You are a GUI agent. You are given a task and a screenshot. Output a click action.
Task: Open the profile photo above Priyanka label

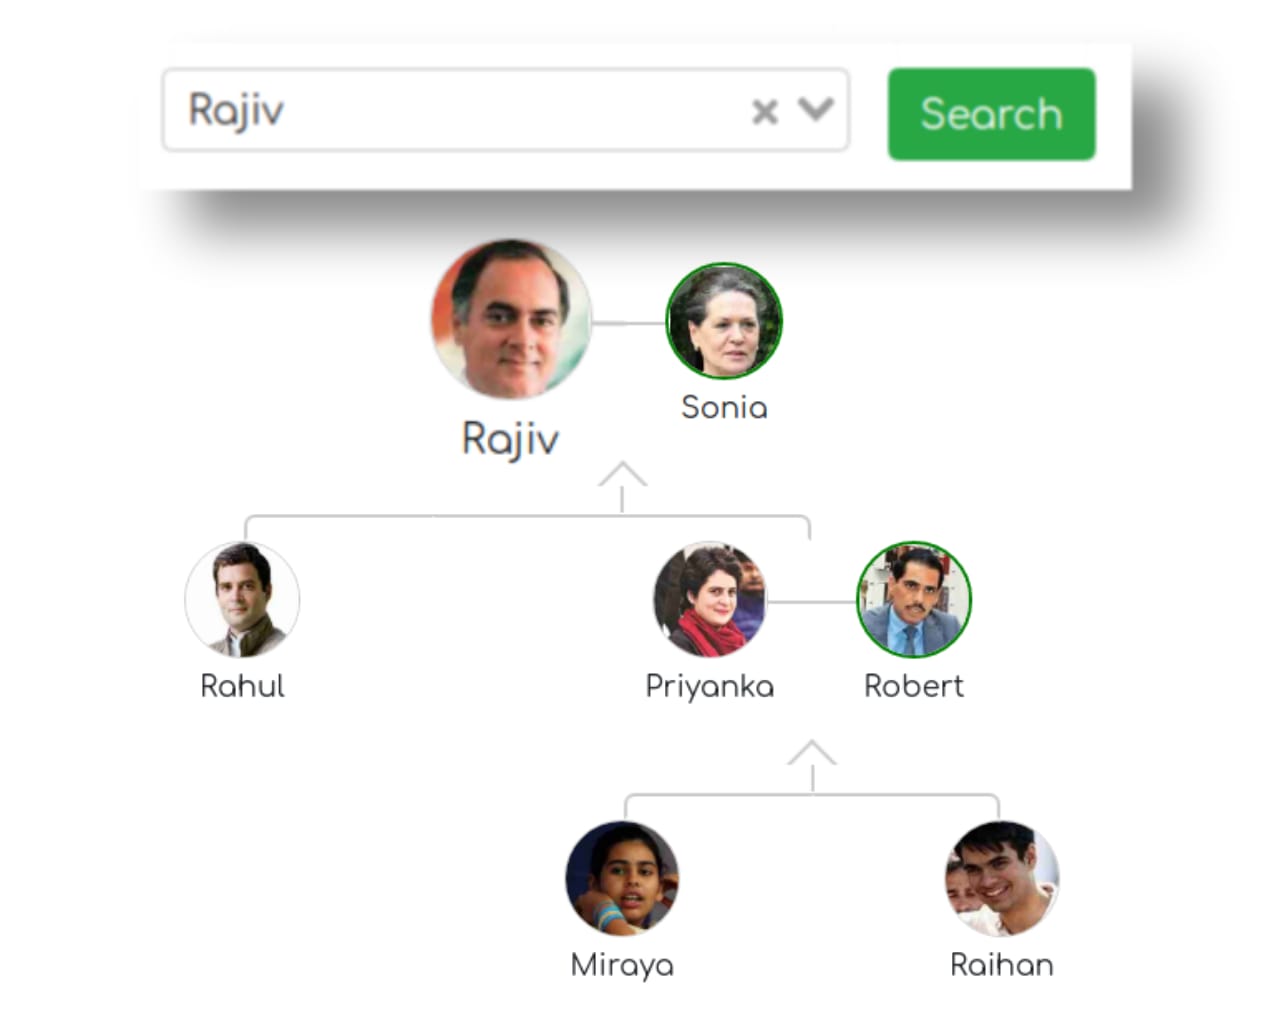pyautogui.click(x=709, y=600)
